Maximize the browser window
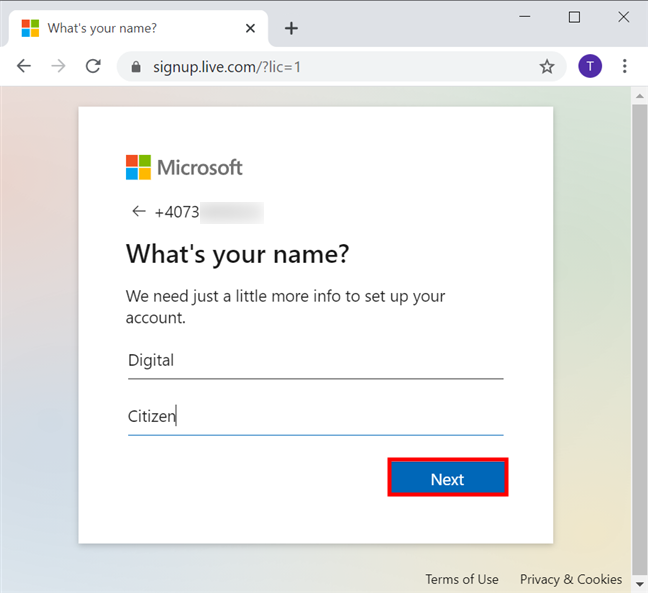The width and height of the screenshot is (648, 593). point(574,17)
